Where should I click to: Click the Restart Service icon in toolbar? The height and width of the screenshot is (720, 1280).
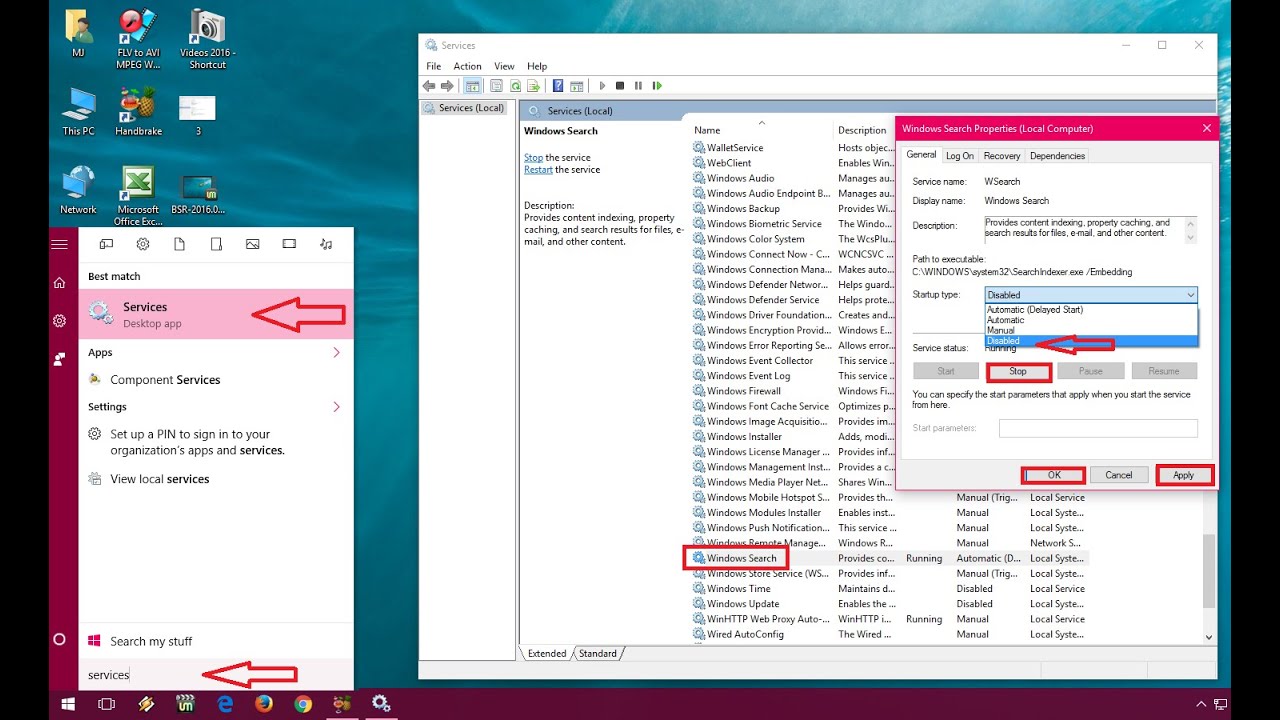click(657, 86)
